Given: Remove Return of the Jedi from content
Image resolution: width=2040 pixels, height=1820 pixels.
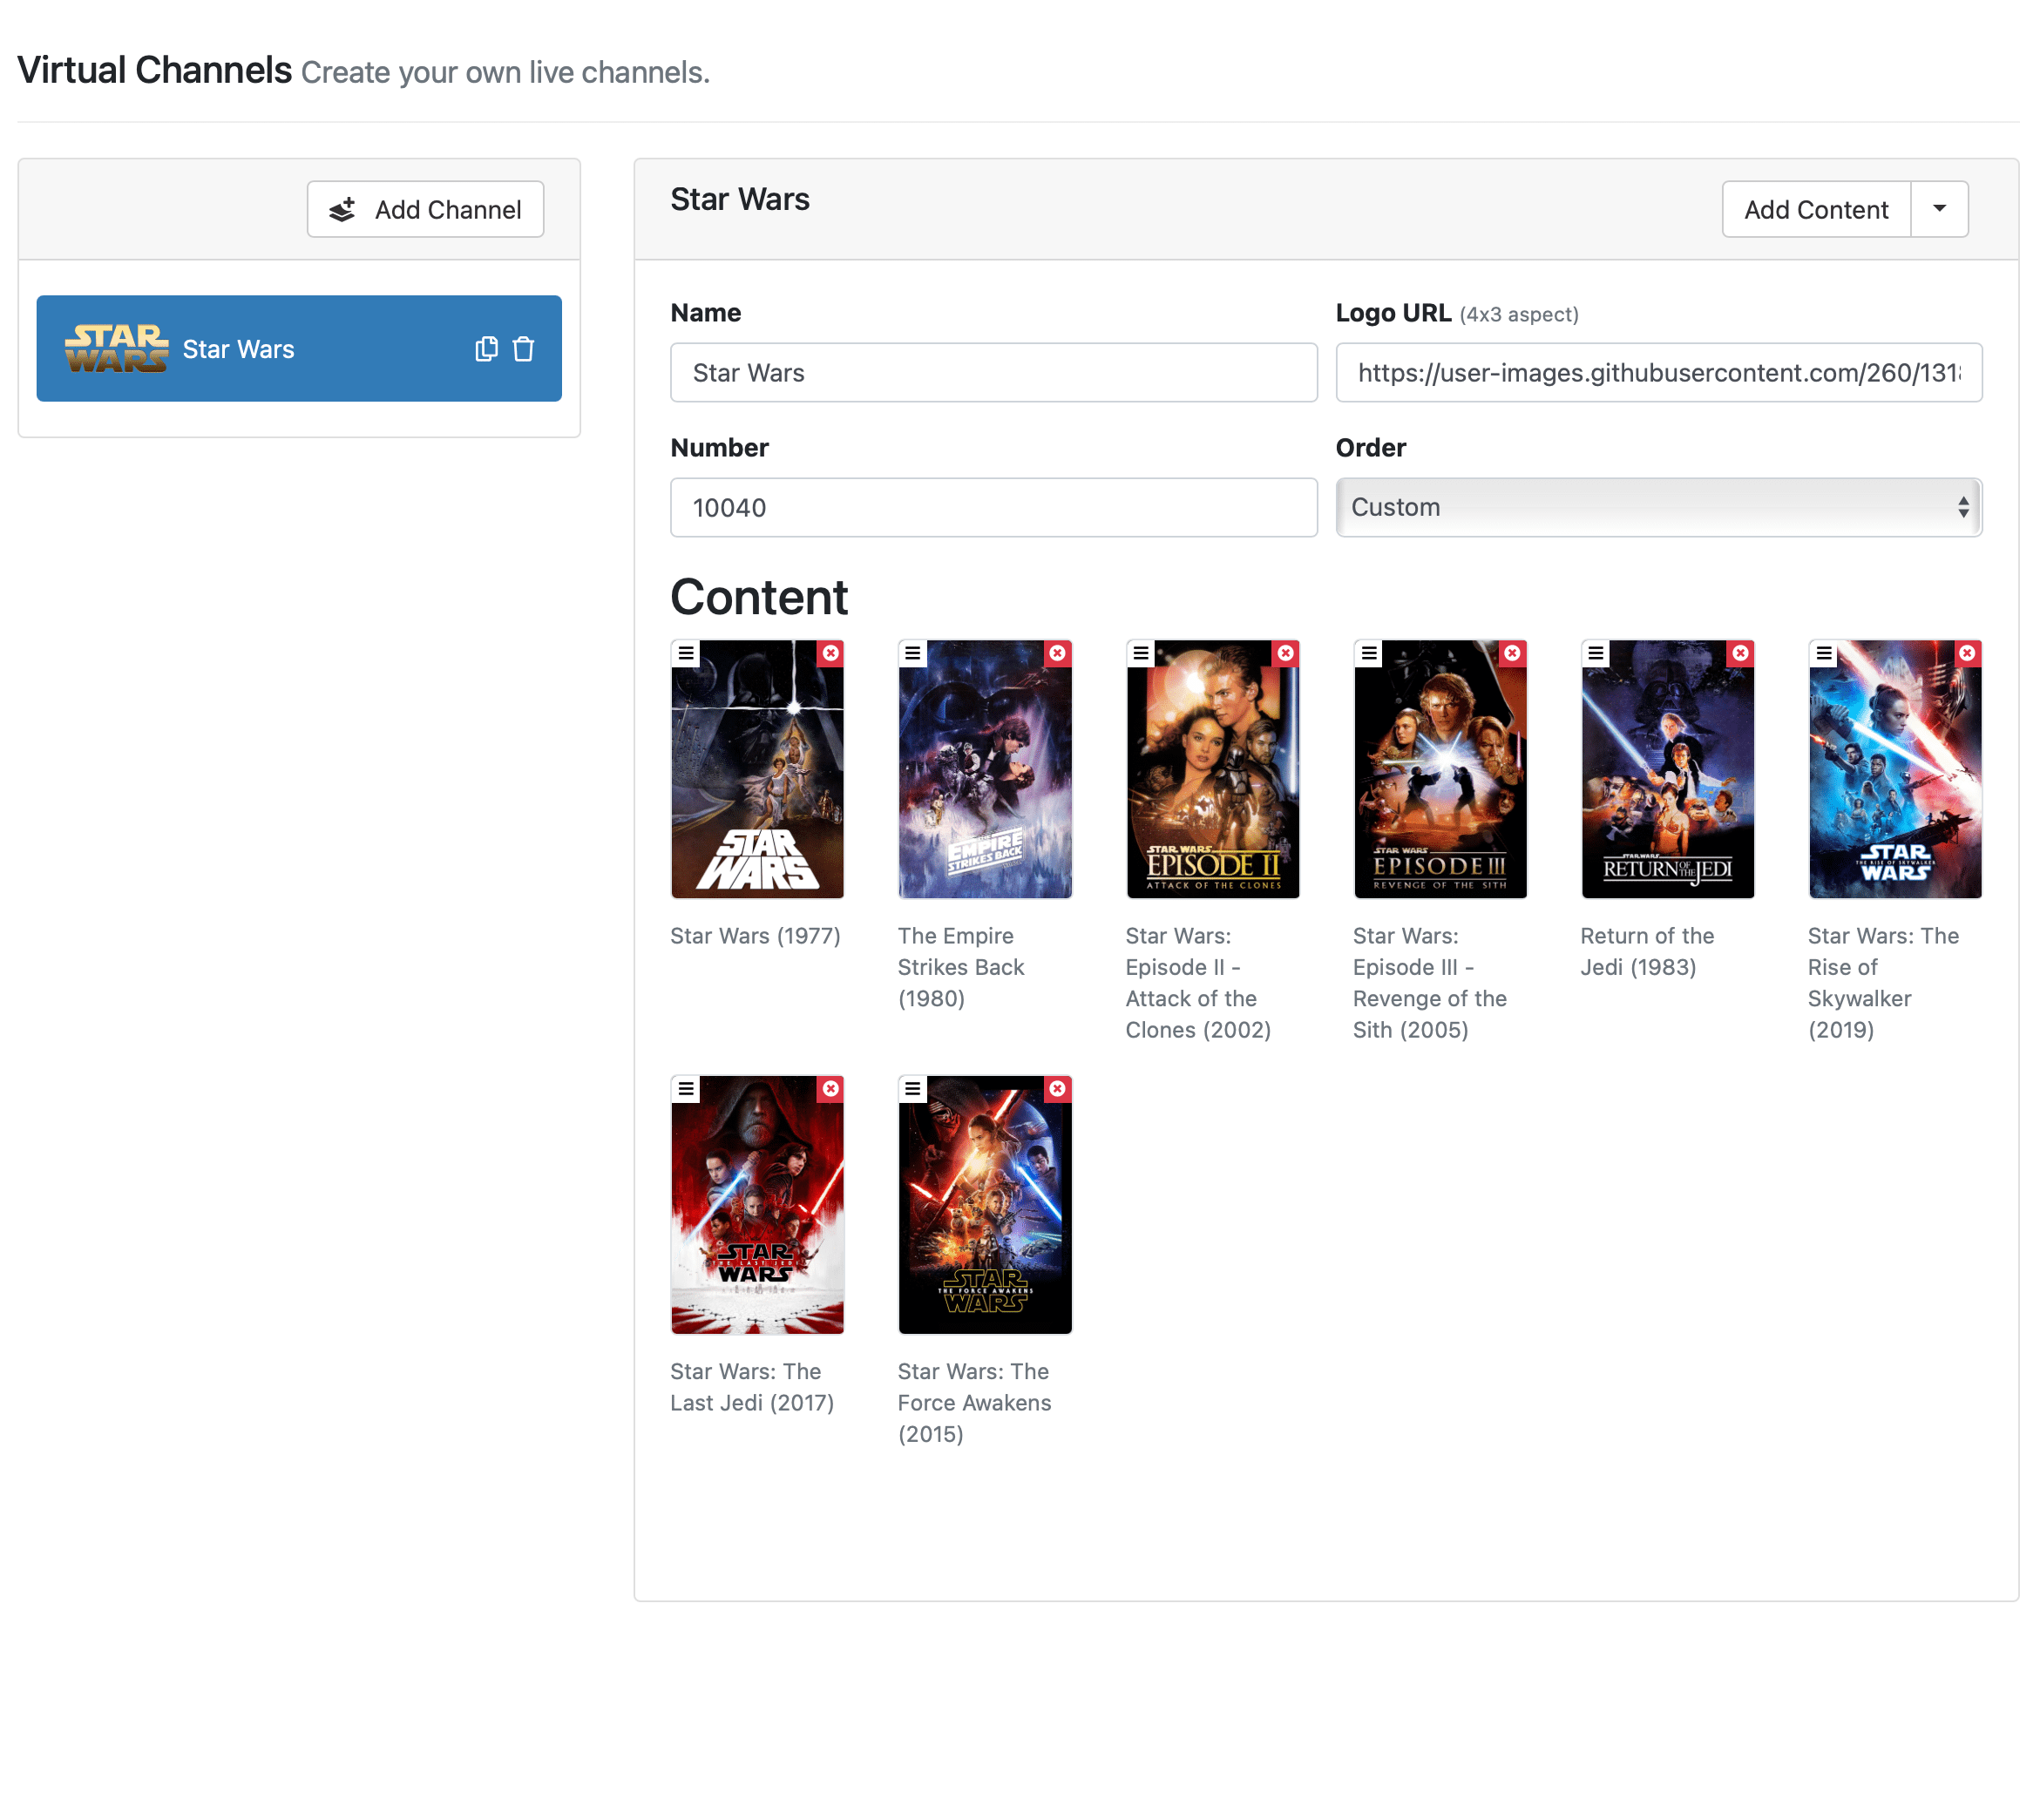Looking at the screenshot, I should click(1741, 653).
